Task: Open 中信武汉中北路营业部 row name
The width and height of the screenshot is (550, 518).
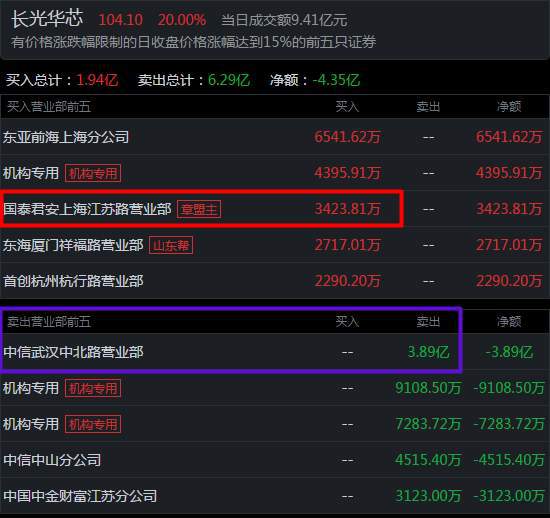Action: coord(73,352)
